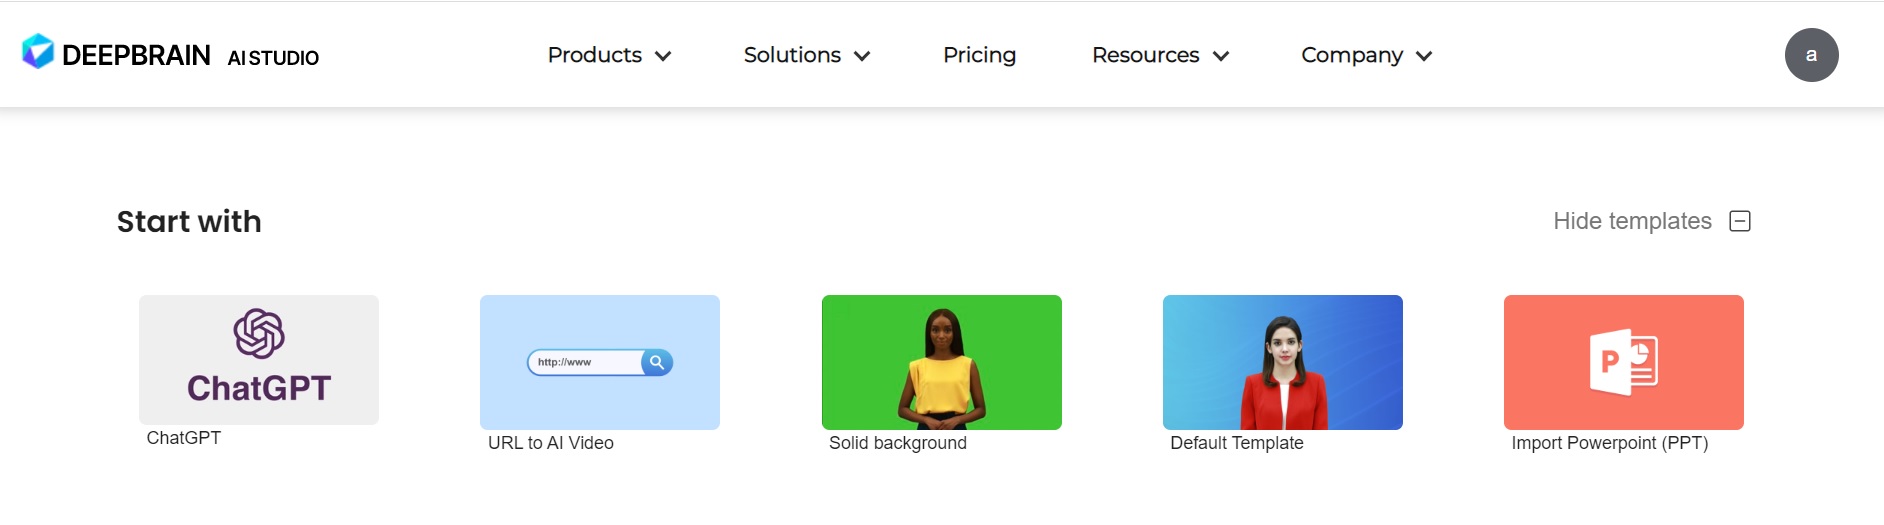Click the URL to AI Video caption
The image size is (1884, 525).
pos(551,443)
